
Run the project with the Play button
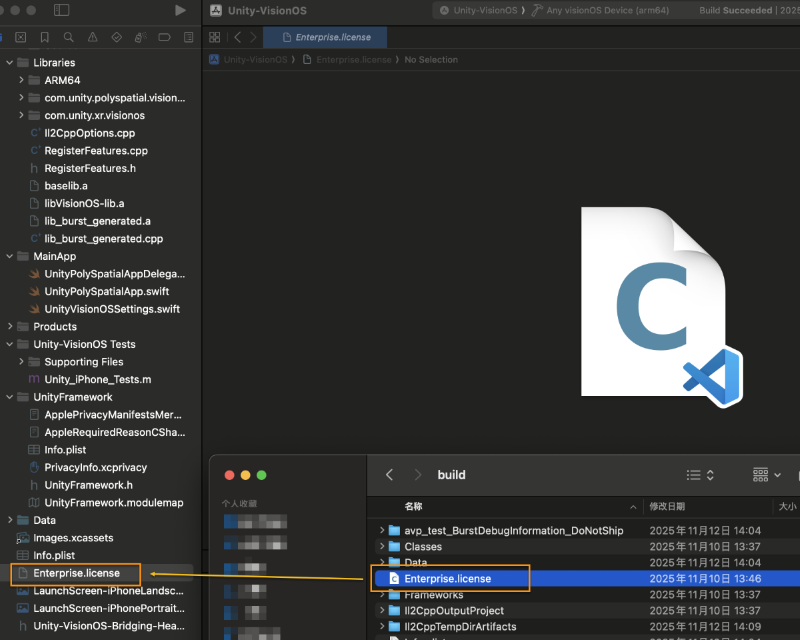(179, 9)
